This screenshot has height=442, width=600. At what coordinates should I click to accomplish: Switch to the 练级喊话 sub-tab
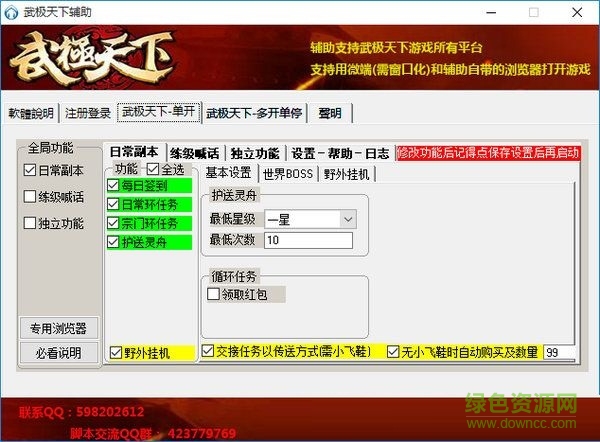tap(195, 153)
